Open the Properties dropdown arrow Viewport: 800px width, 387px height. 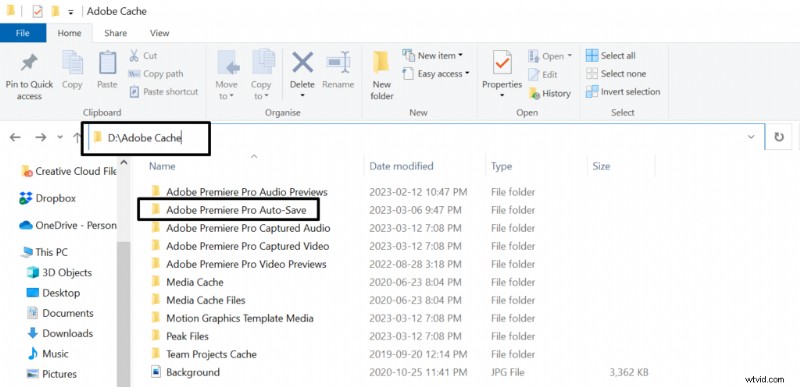[502, 96]
